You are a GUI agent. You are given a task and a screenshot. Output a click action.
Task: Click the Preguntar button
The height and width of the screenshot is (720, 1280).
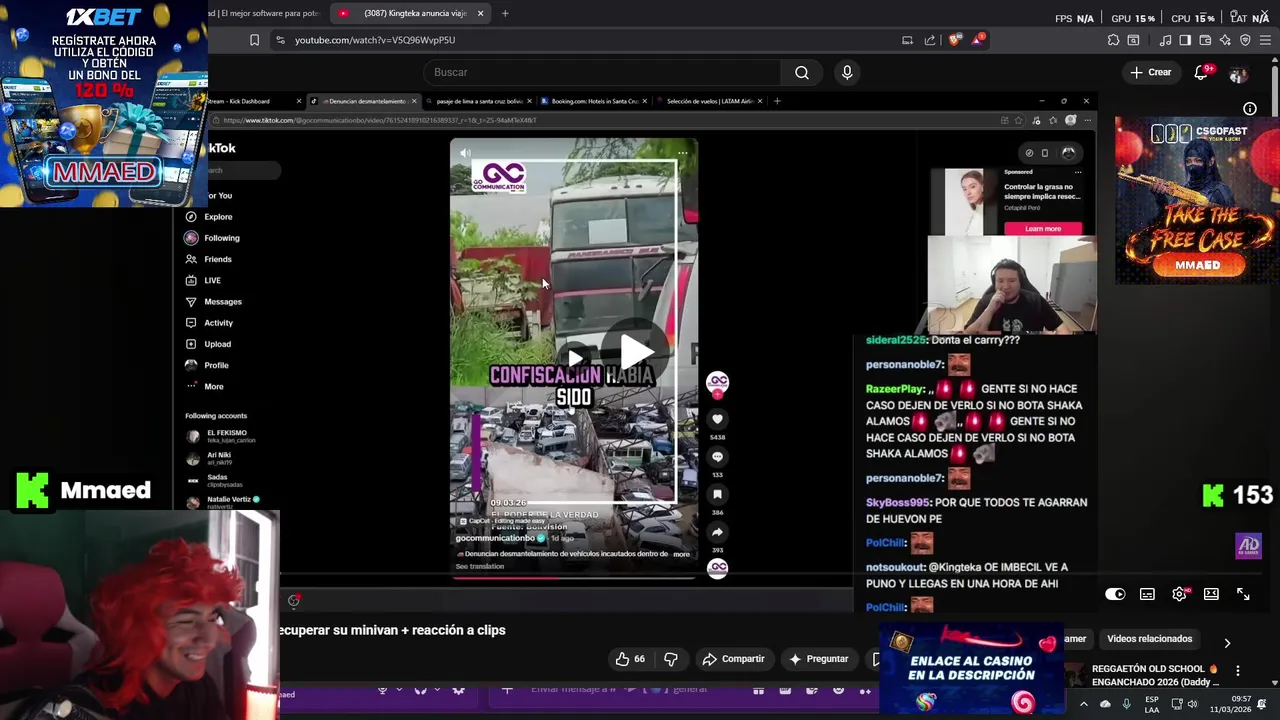pos(818,659)
